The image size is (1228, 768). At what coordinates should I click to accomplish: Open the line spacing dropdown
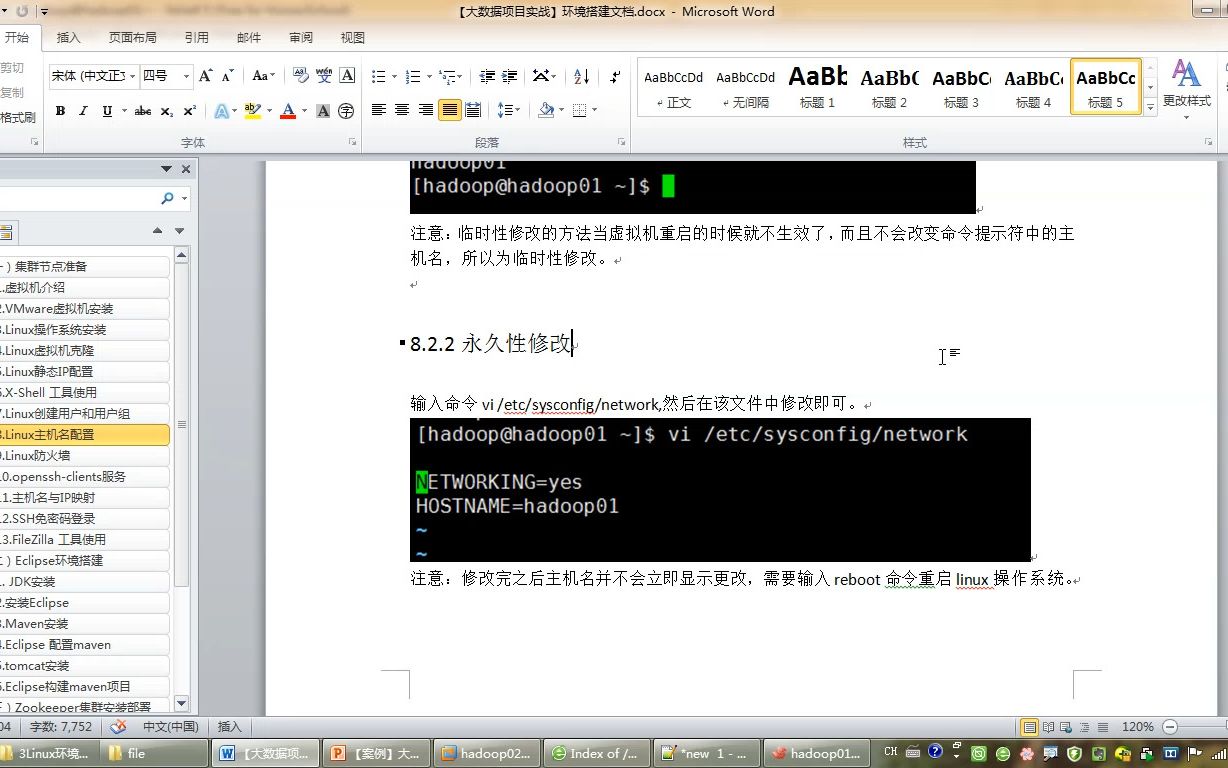[x=509, y=110]
